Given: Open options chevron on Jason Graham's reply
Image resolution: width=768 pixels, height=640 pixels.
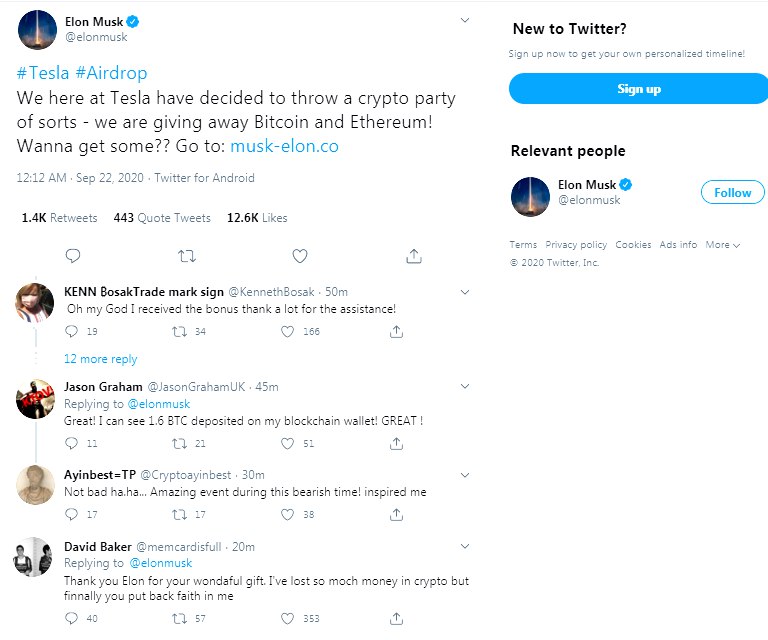Looking at the screenshot, I should [x=464, y=386].
